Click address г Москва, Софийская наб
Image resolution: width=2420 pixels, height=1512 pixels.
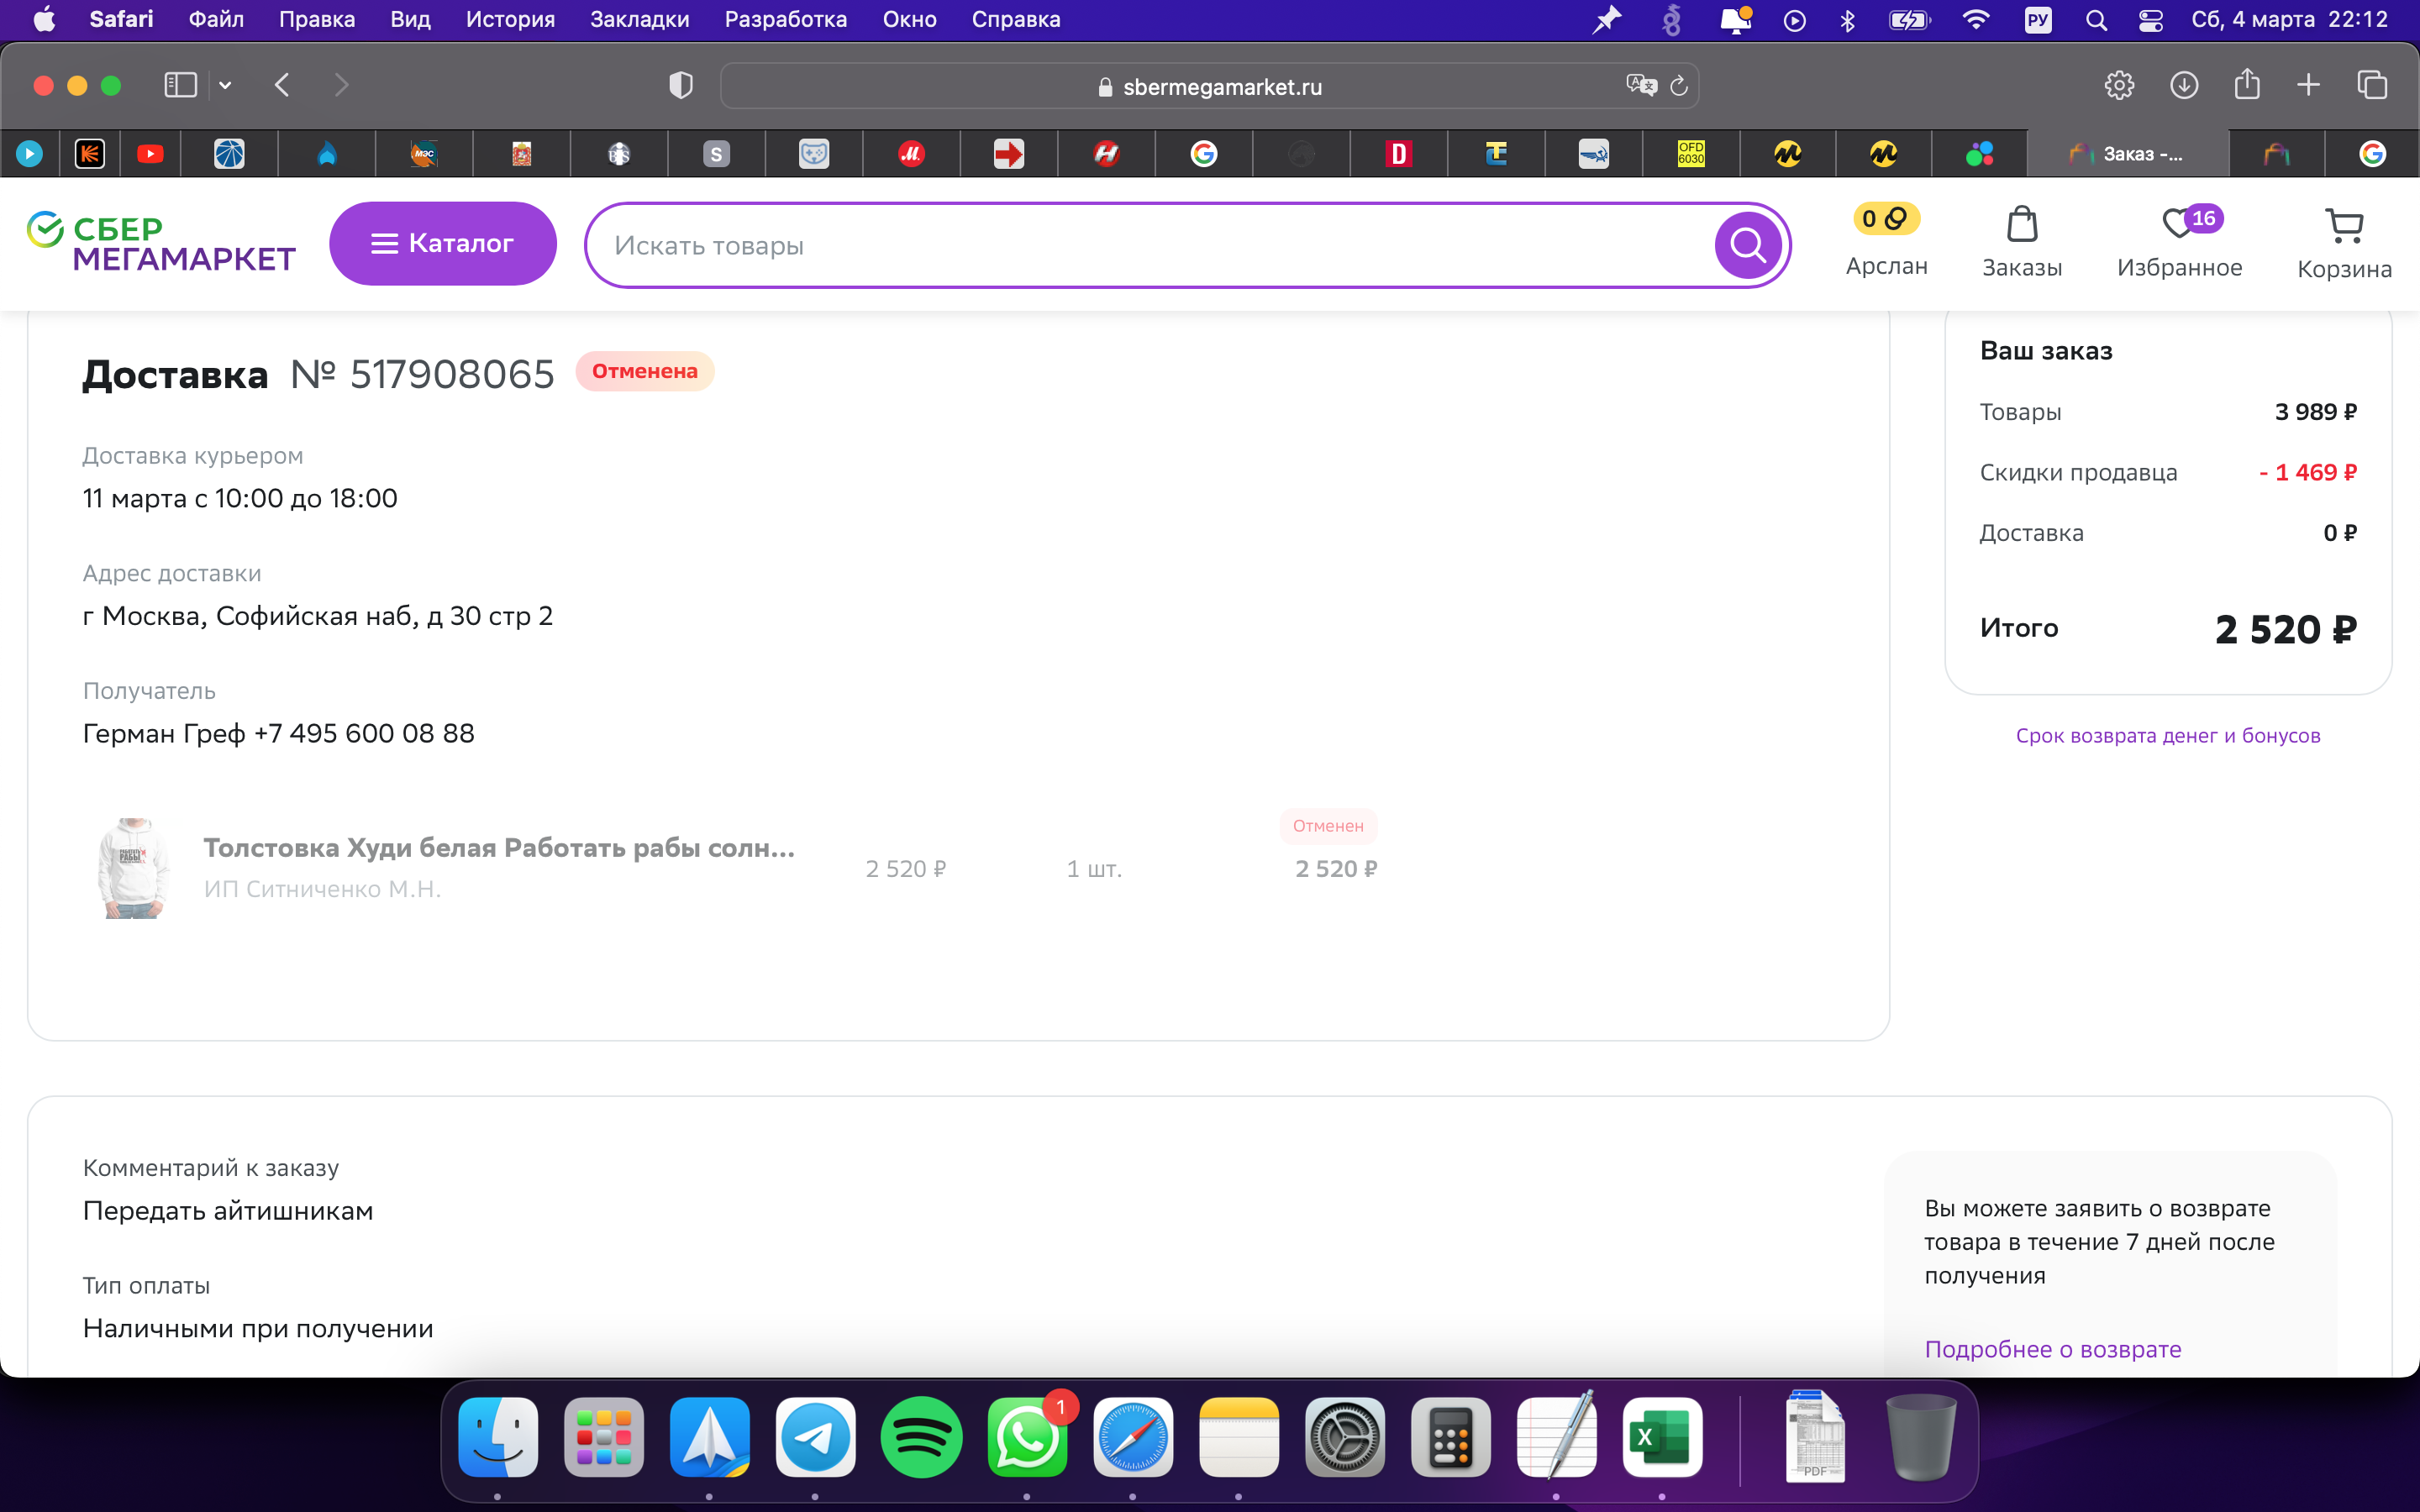318,616
